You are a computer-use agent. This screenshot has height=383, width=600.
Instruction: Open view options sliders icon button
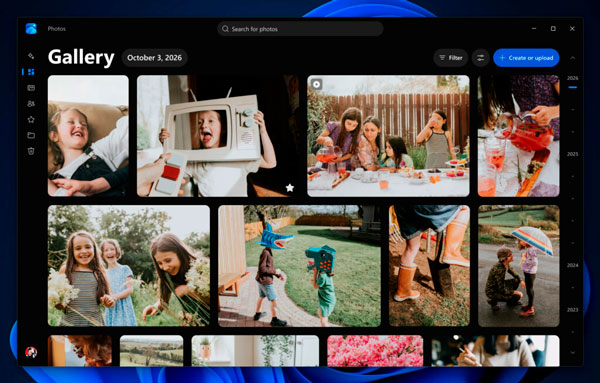pos(480,58)
